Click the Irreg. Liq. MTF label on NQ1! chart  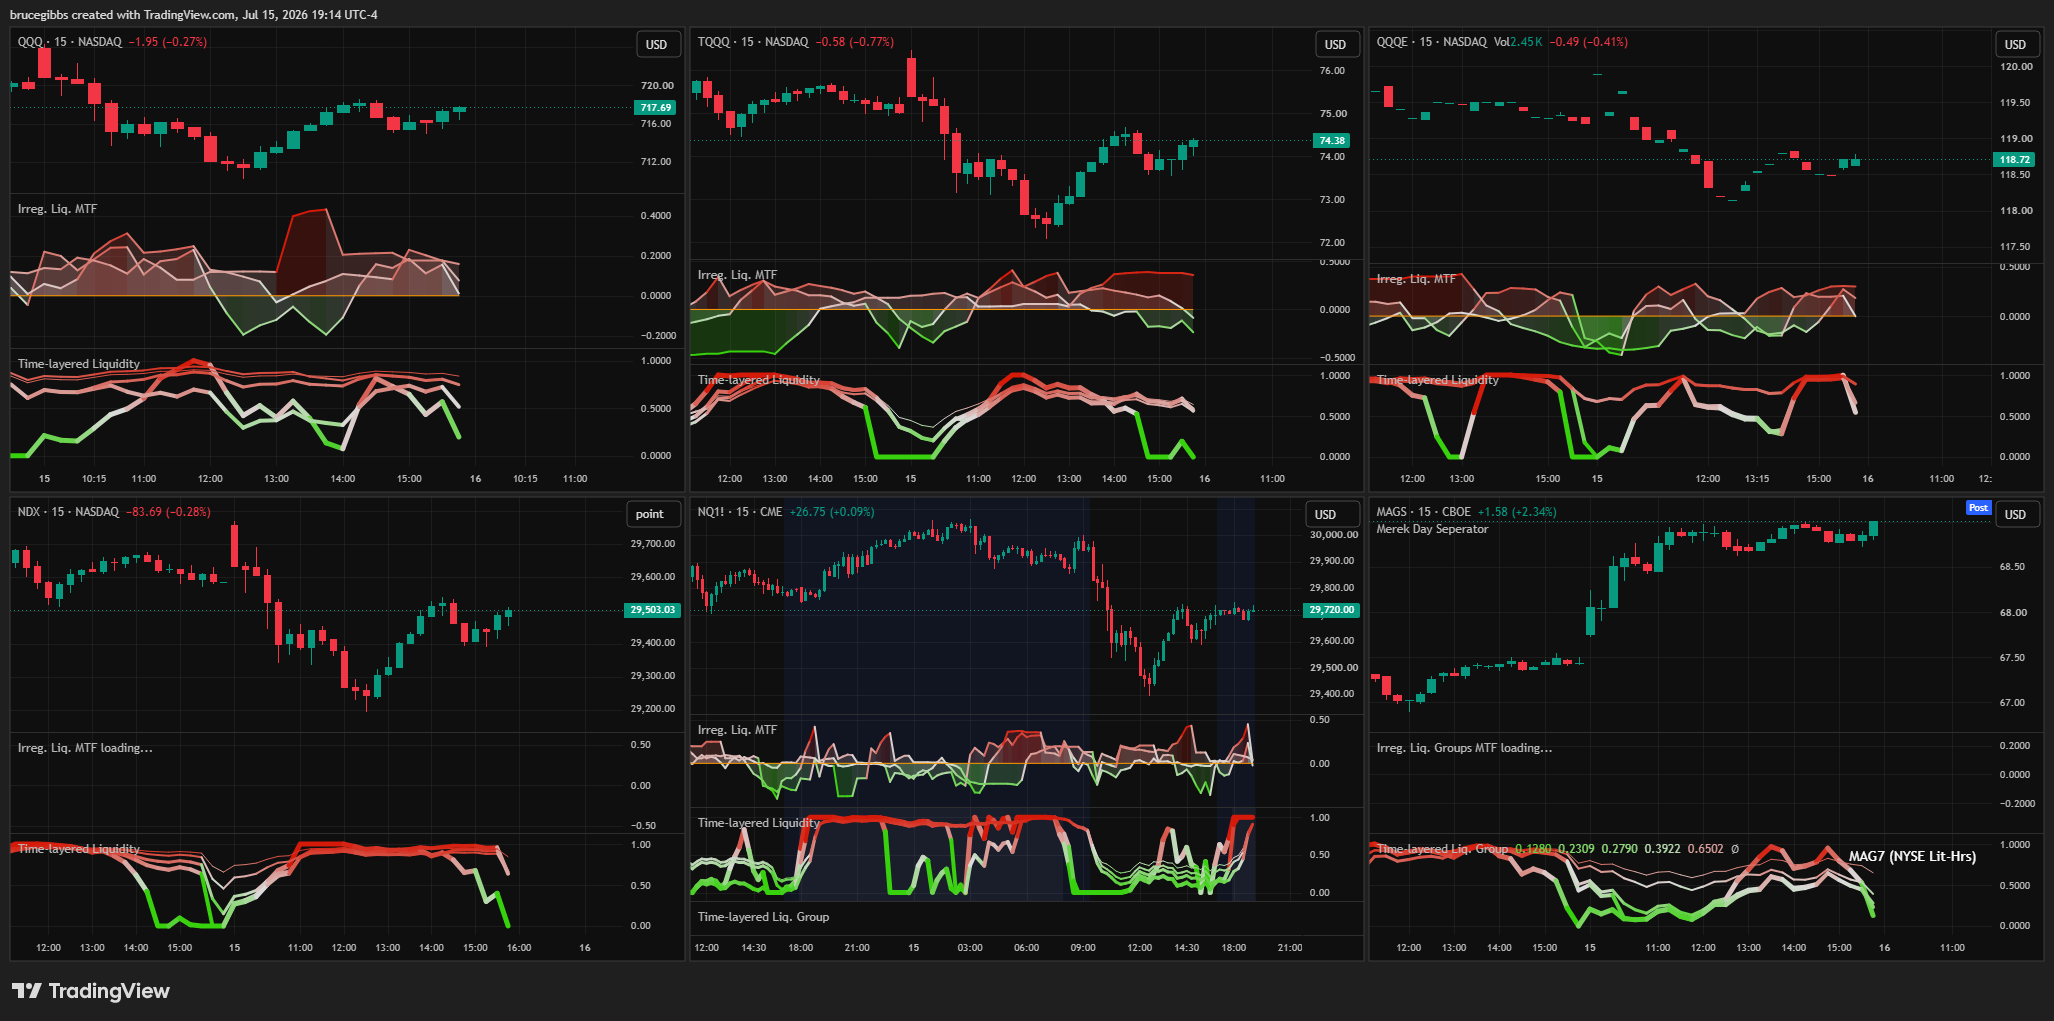coord(737,730)
